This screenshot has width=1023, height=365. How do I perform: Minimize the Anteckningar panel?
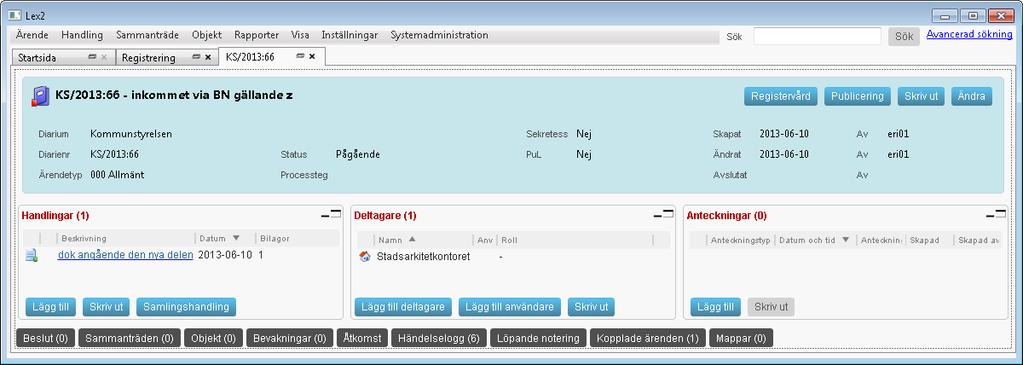point(990,215)
